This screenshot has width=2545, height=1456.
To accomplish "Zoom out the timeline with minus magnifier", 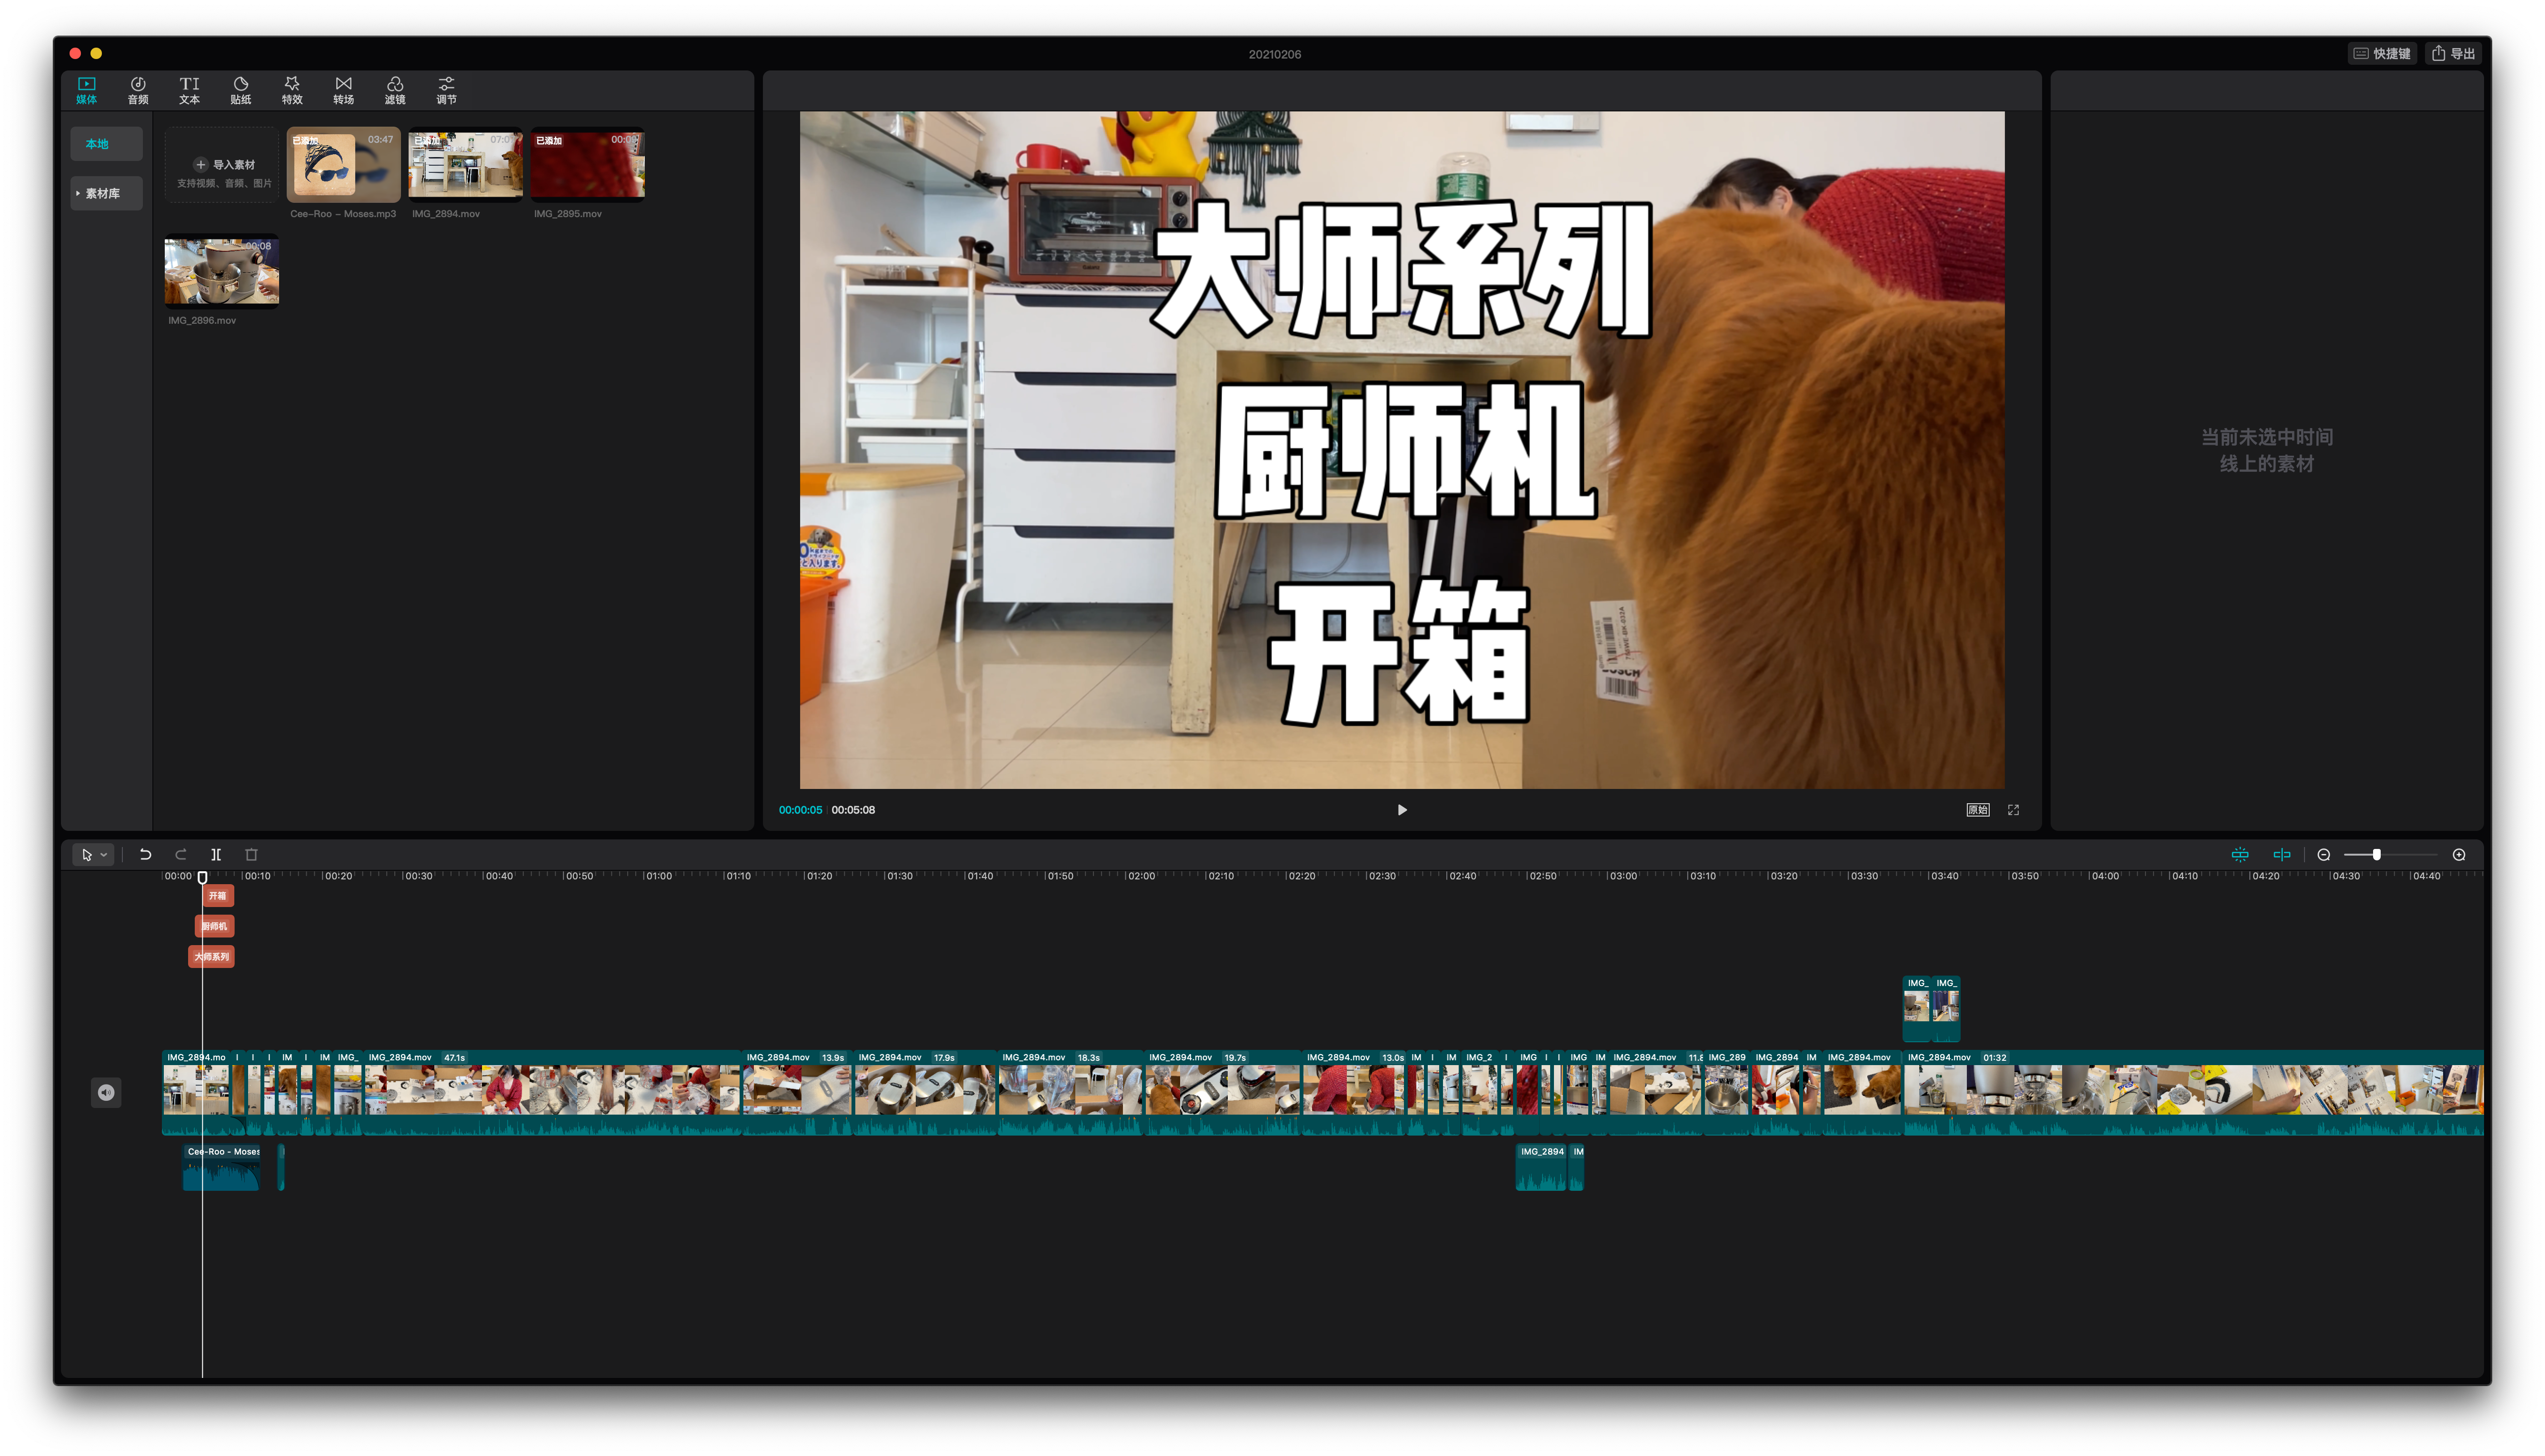I will click(2323, 854).
